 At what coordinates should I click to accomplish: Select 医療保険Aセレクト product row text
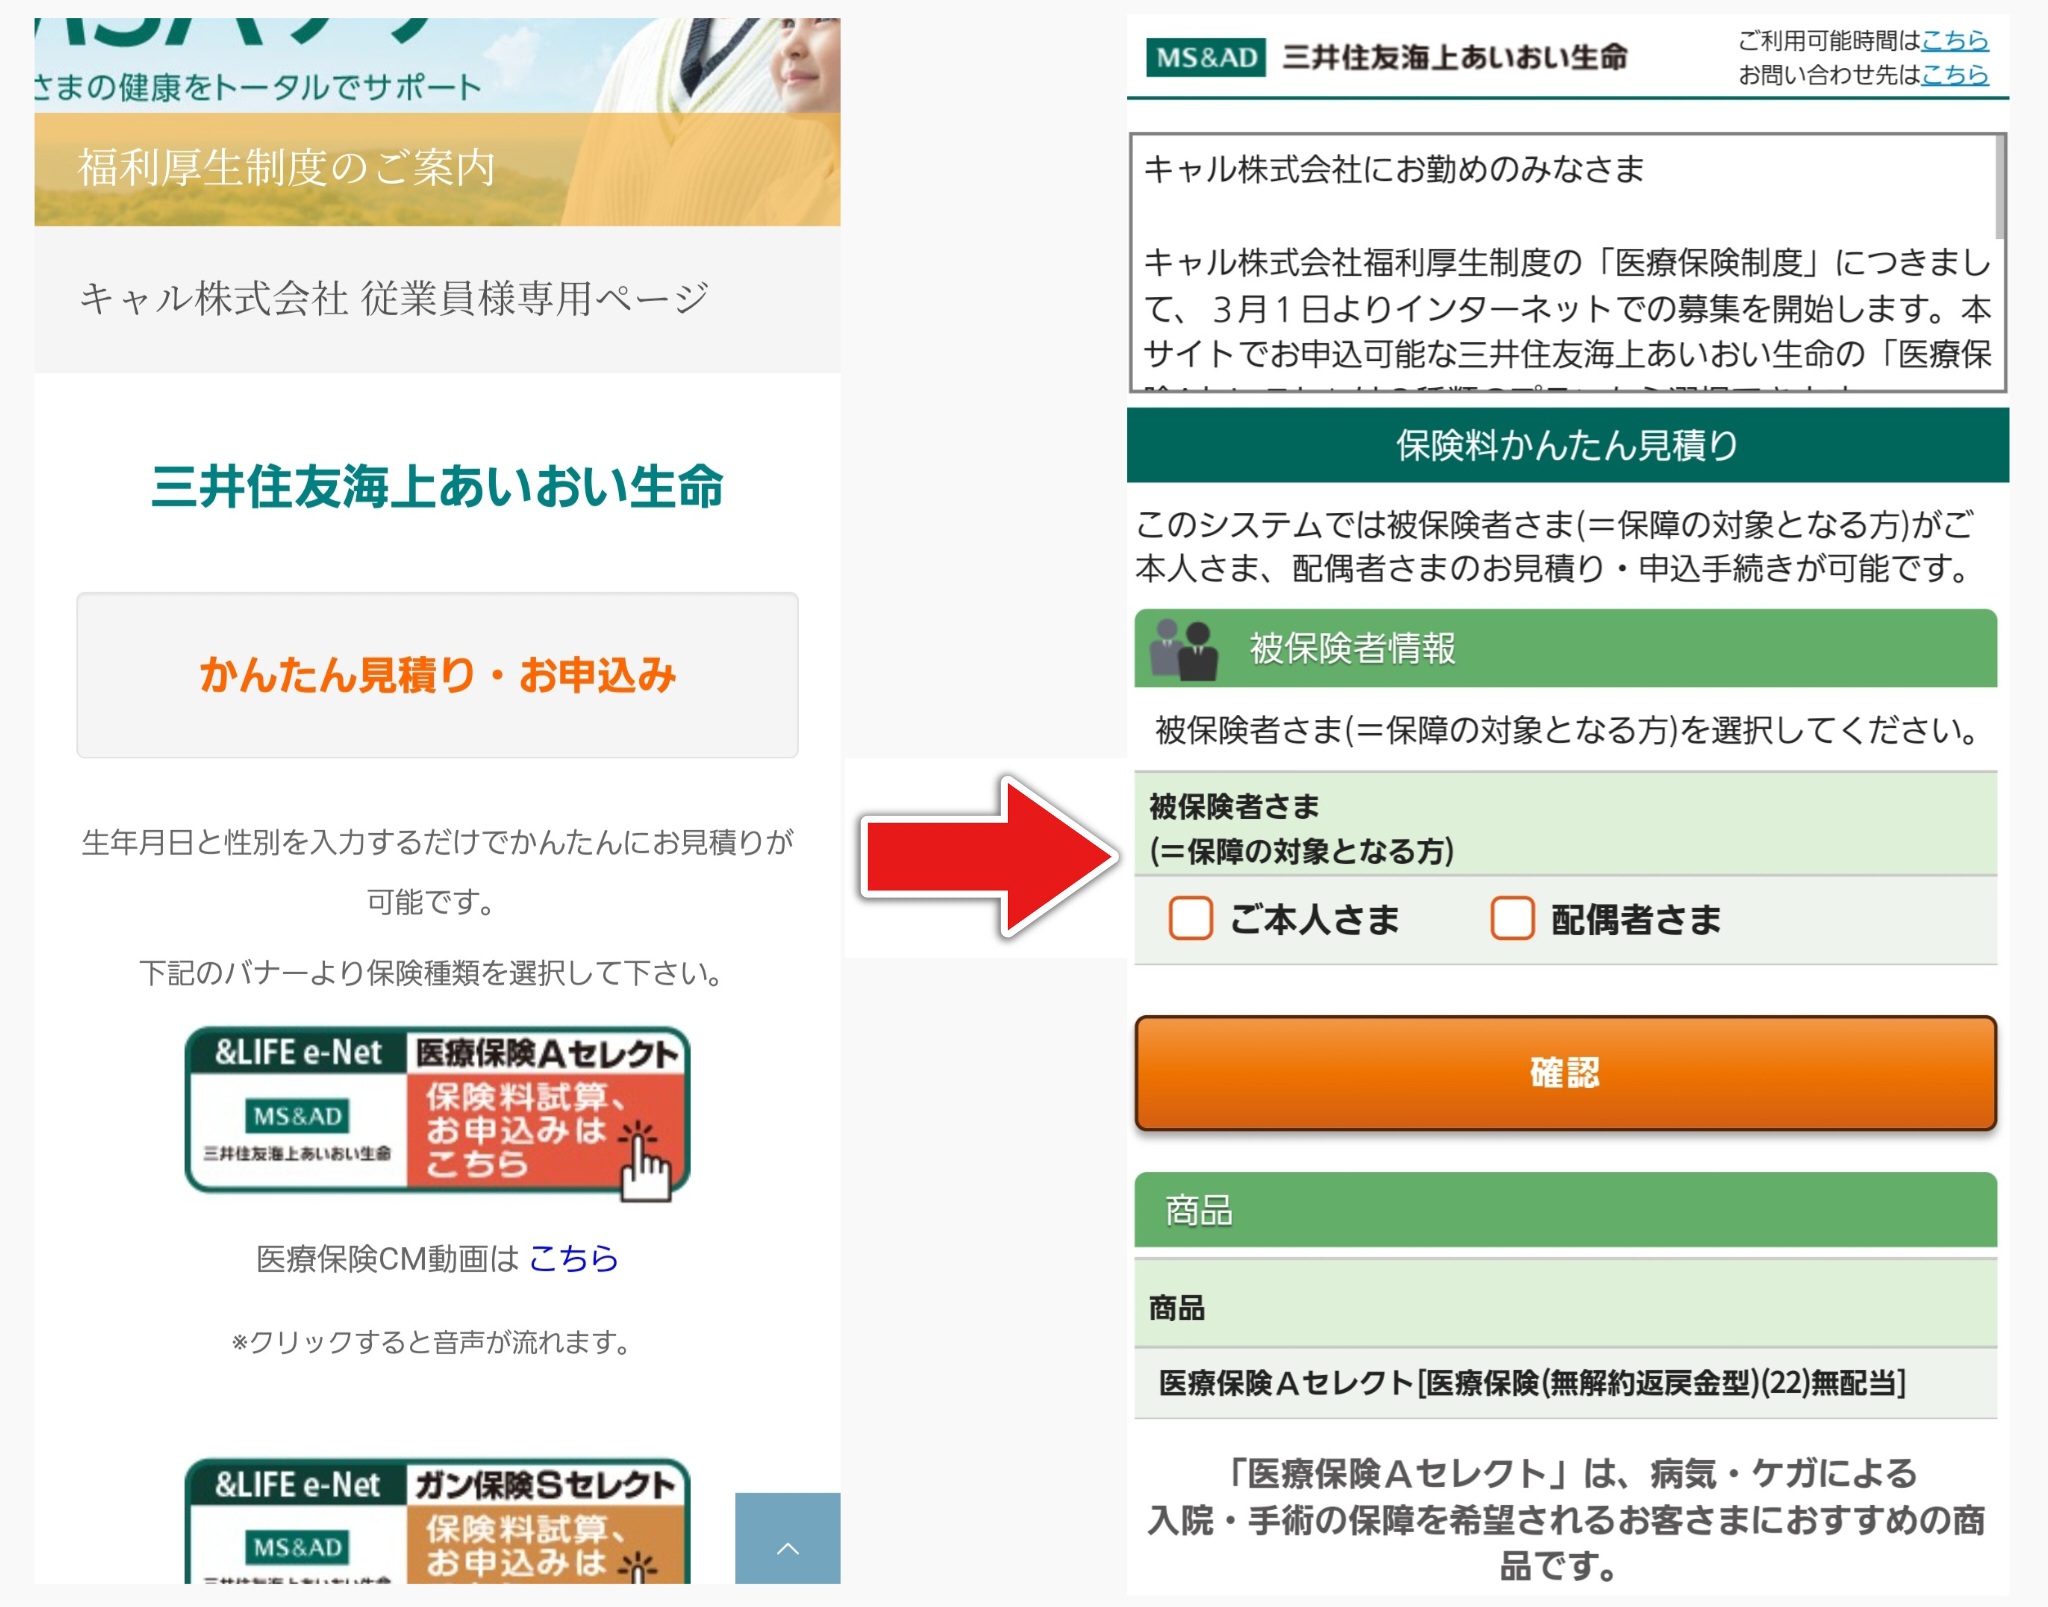pyautogui.click(x=1532, y=1383)
